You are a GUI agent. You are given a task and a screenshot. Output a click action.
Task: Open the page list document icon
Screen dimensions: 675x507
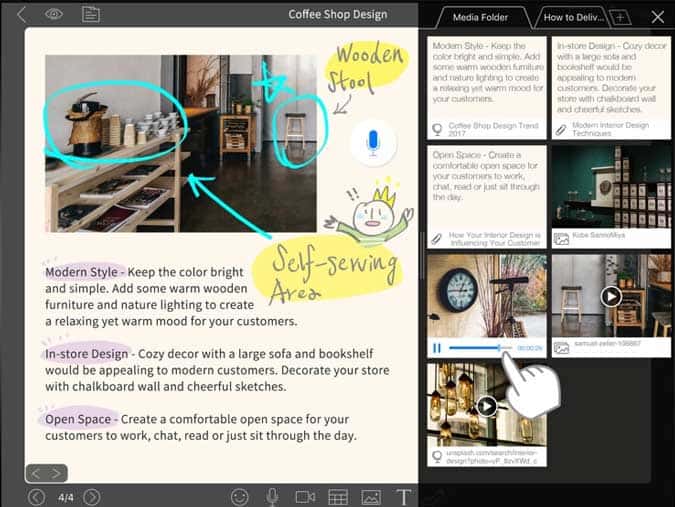(91, 14)
